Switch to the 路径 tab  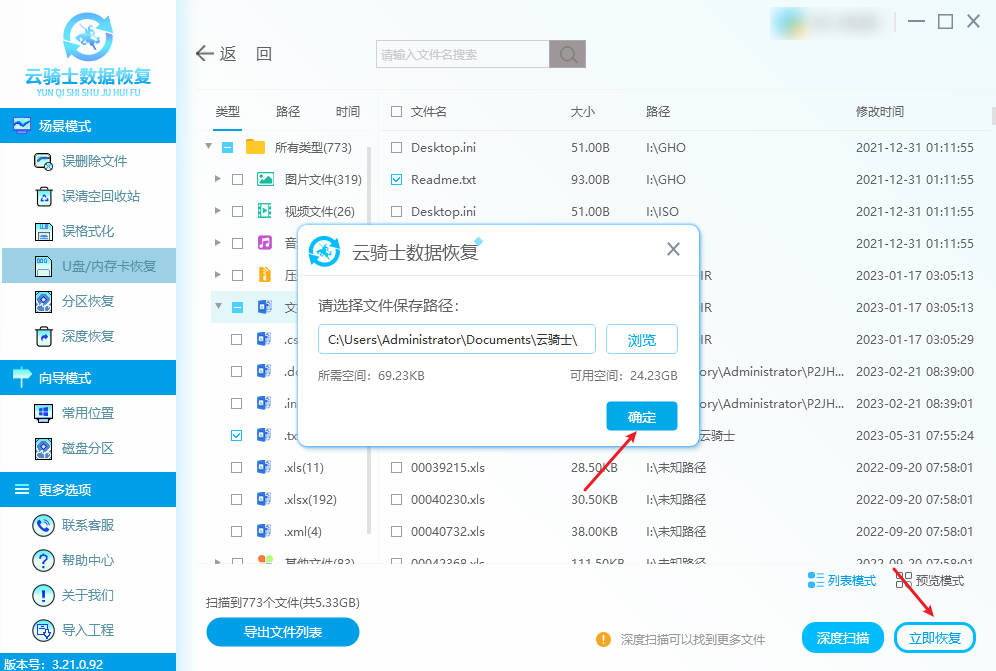coord(288,112)
